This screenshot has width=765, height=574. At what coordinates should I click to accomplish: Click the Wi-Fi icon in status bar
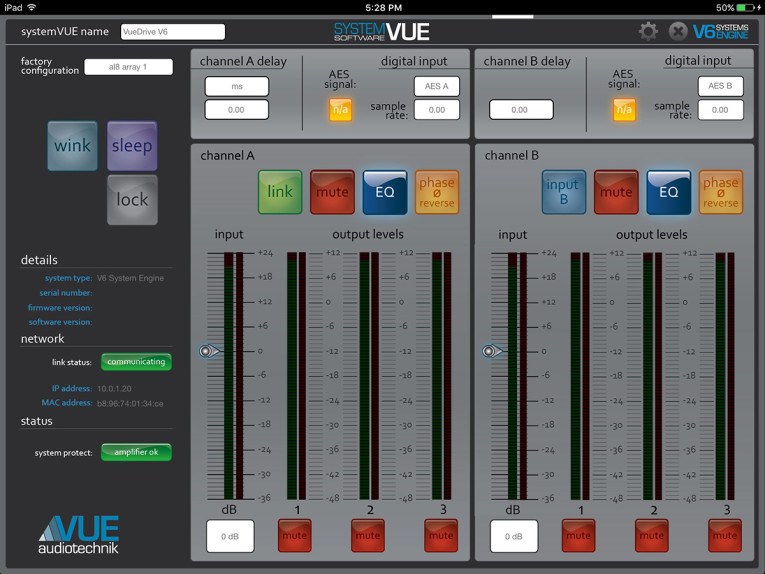pyautogui.click(x=32, y=7)
